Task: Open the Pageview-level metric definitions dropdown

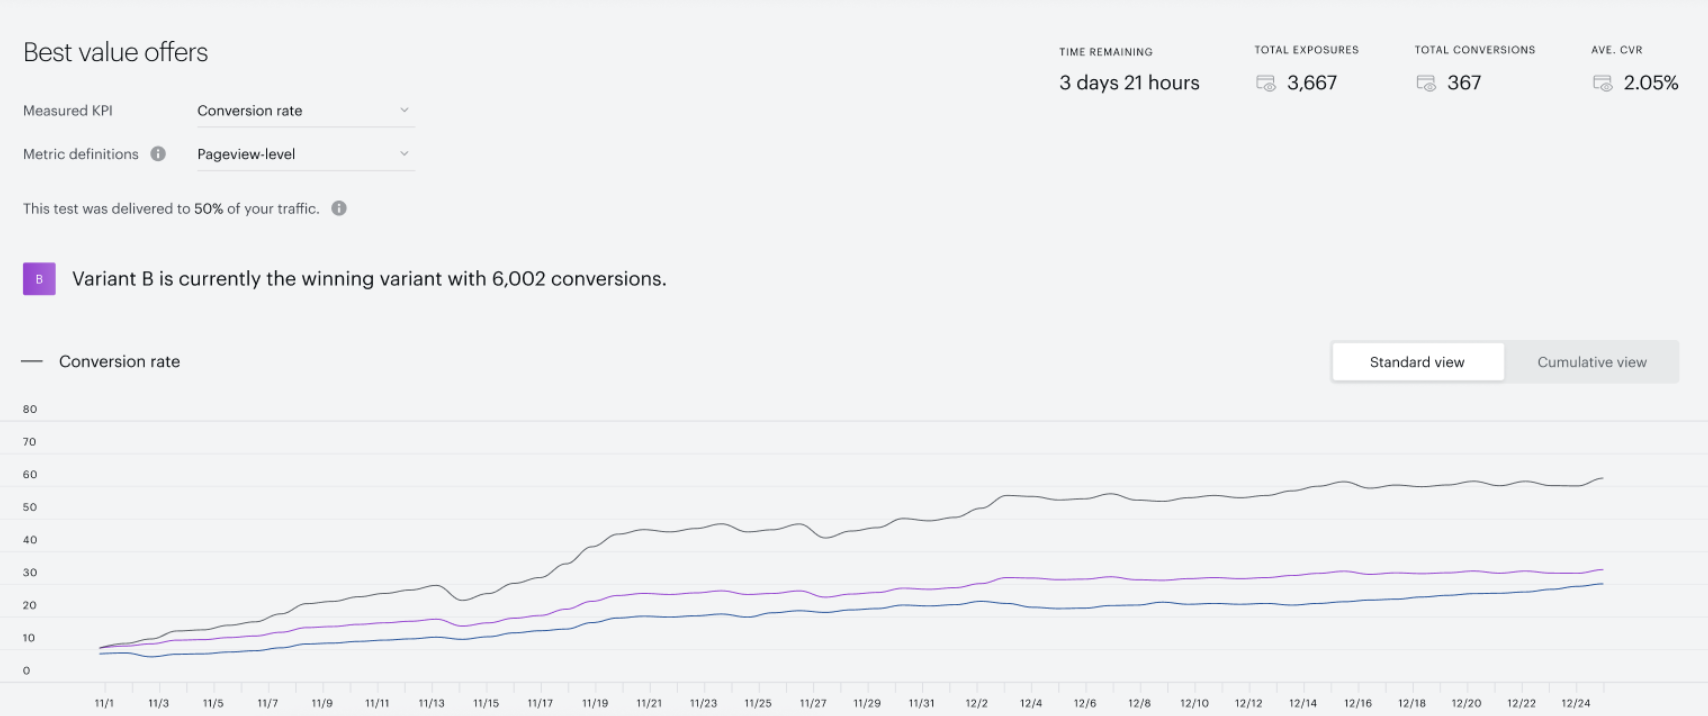Action: (305, 154)
